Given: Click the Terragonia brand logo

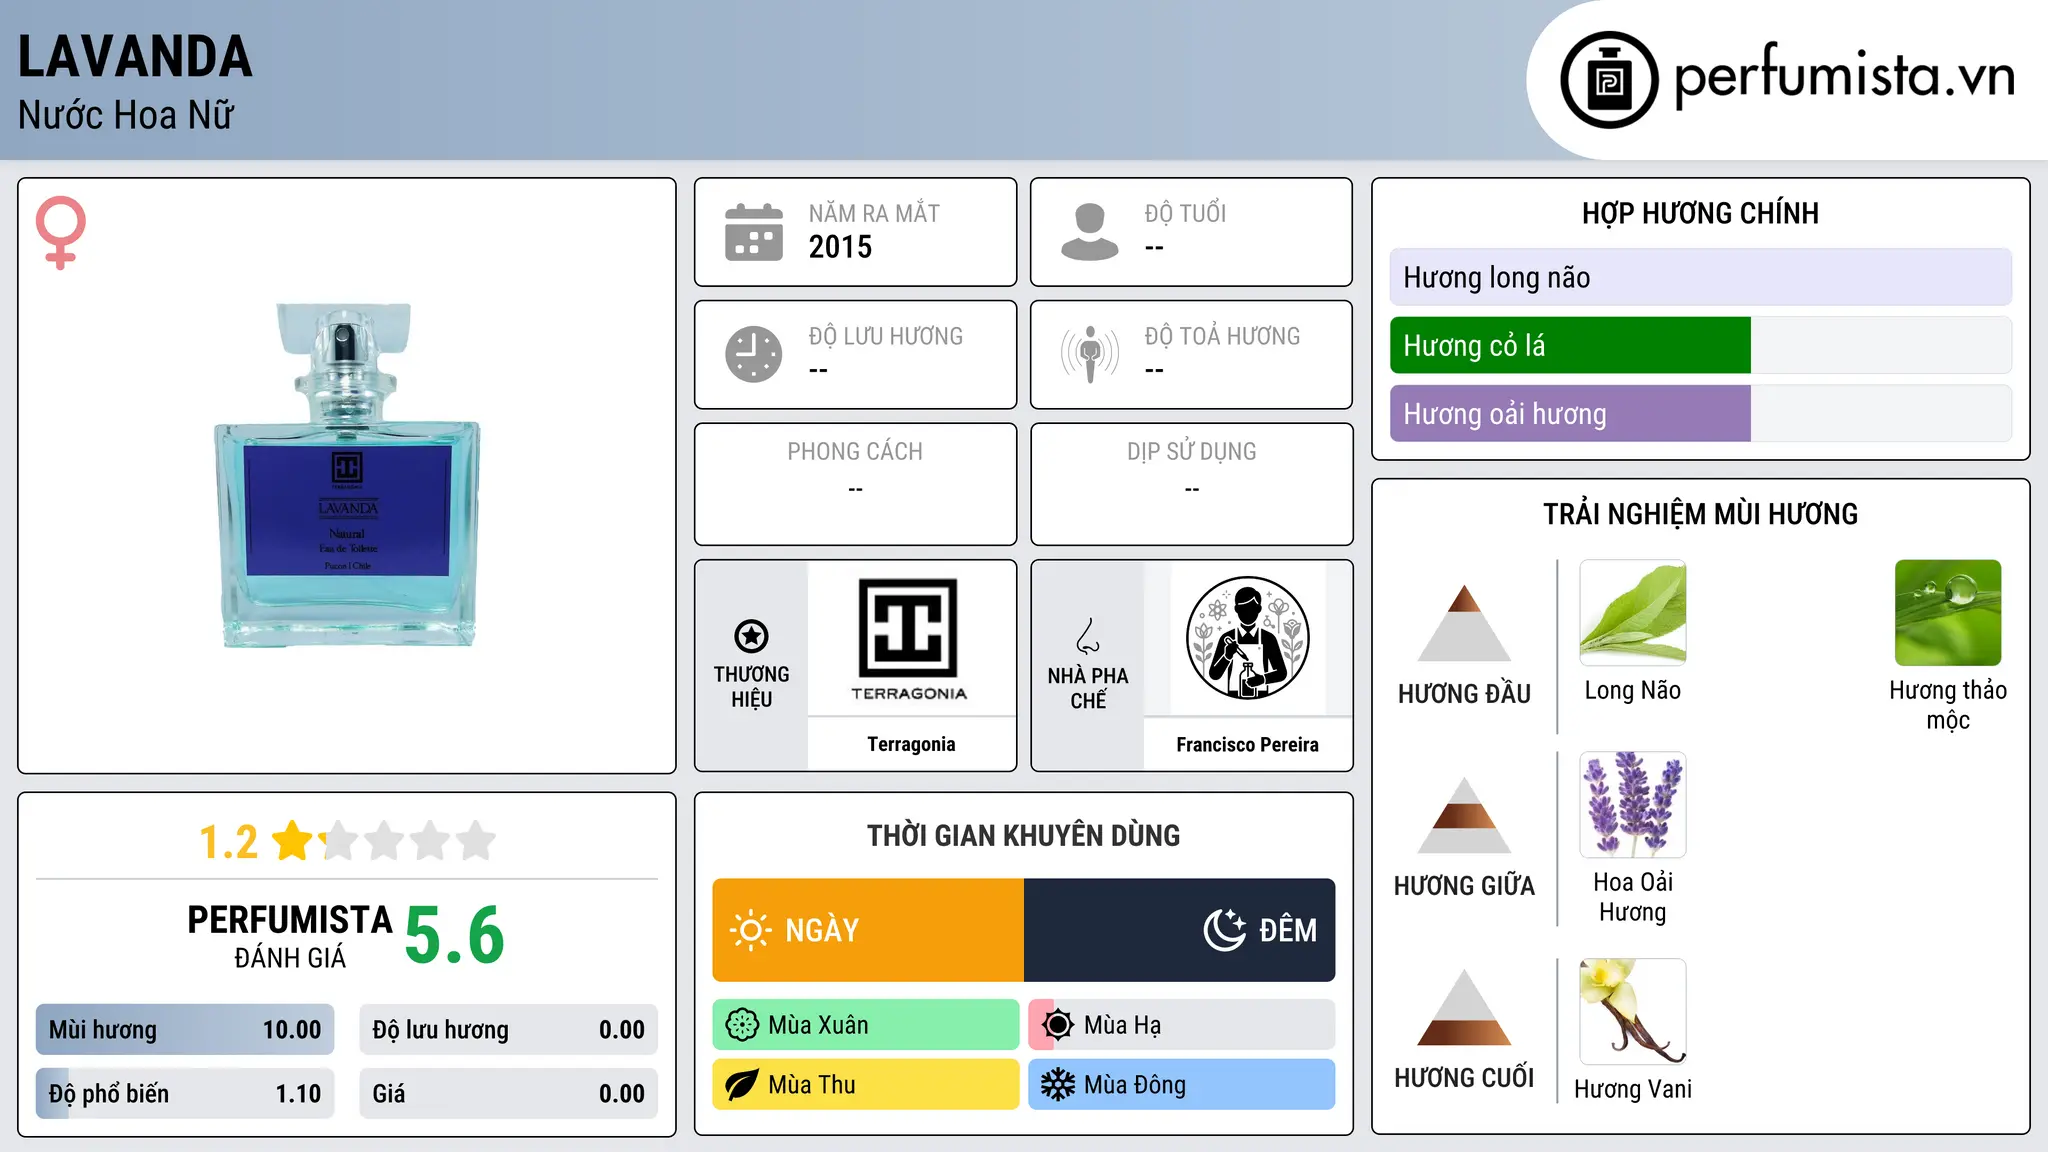Looking at the screenshot, I should pos(909,639).
